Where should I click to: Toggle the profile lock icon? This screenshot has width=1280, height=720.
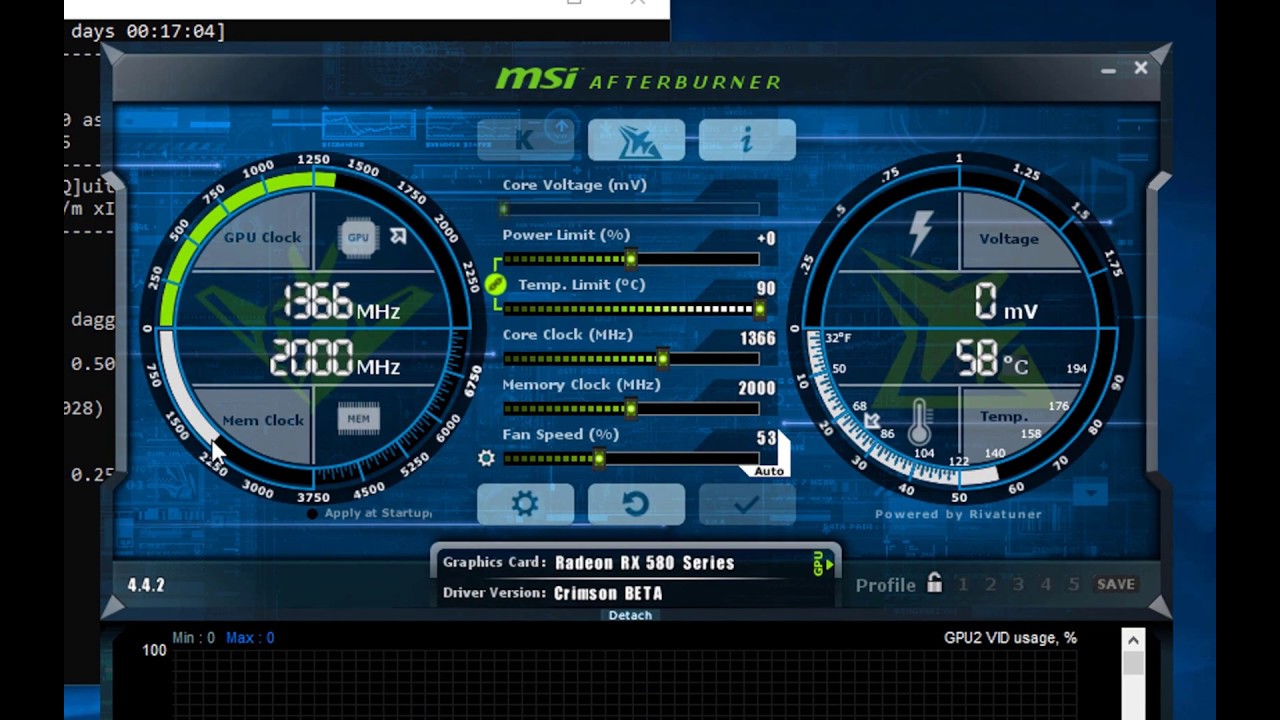(934, 582)
